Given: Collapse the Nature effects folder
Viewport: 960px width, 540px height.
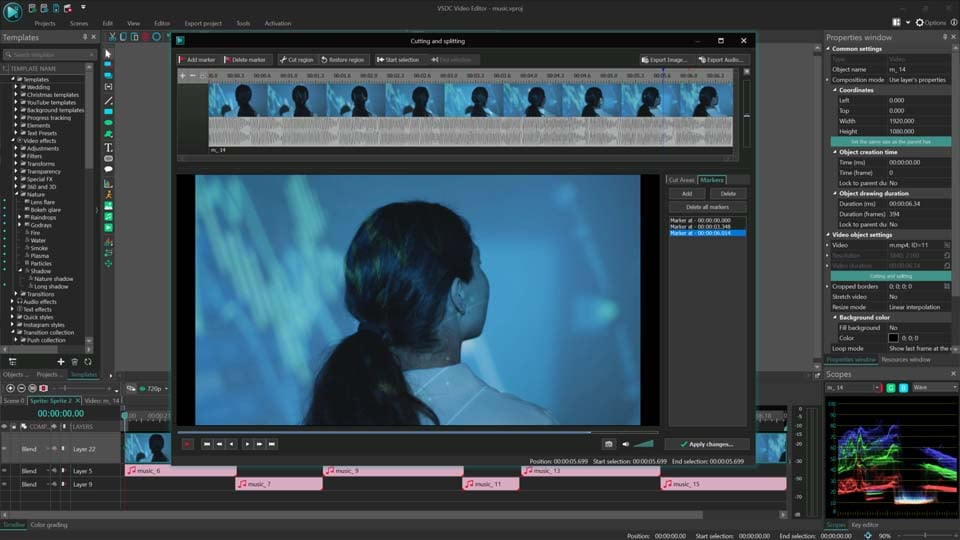Looking at the screenshot, I should coord(16,194).
